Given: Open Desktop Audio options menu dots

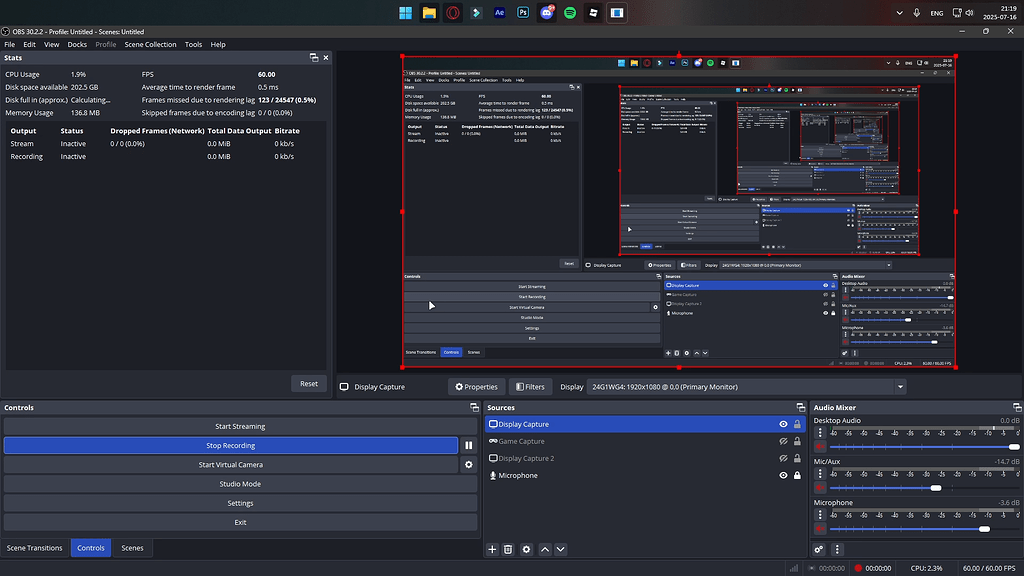Looking at the screenshot, I should click(x=820, y=433).
